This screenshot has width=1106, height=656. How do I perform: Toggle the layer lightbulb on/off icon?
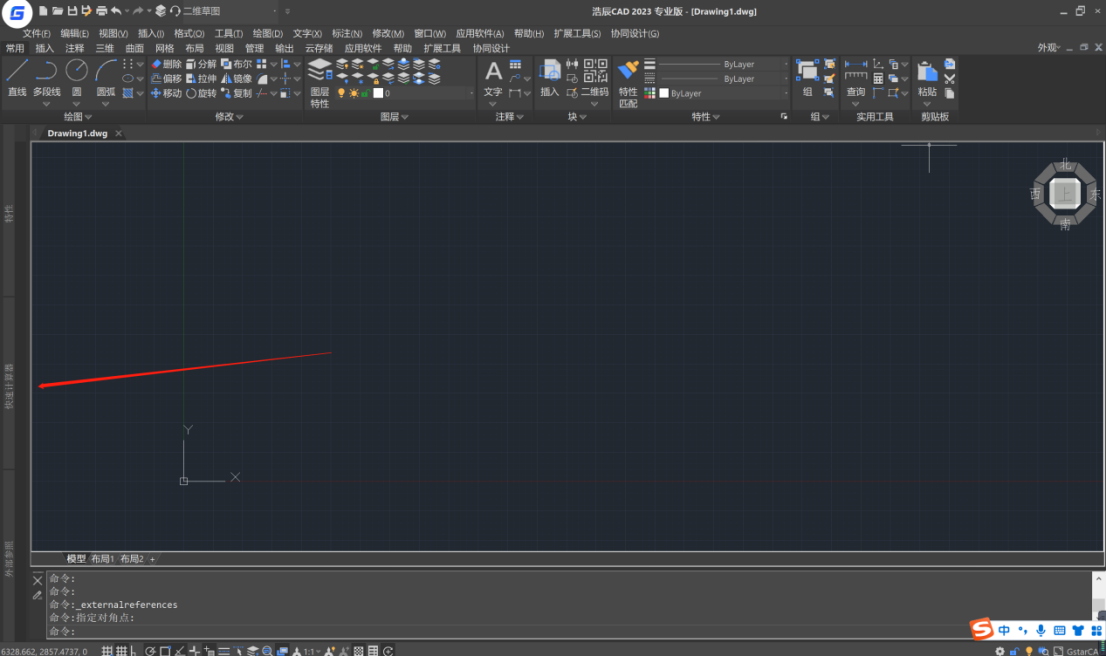click(x=341, y=93)
